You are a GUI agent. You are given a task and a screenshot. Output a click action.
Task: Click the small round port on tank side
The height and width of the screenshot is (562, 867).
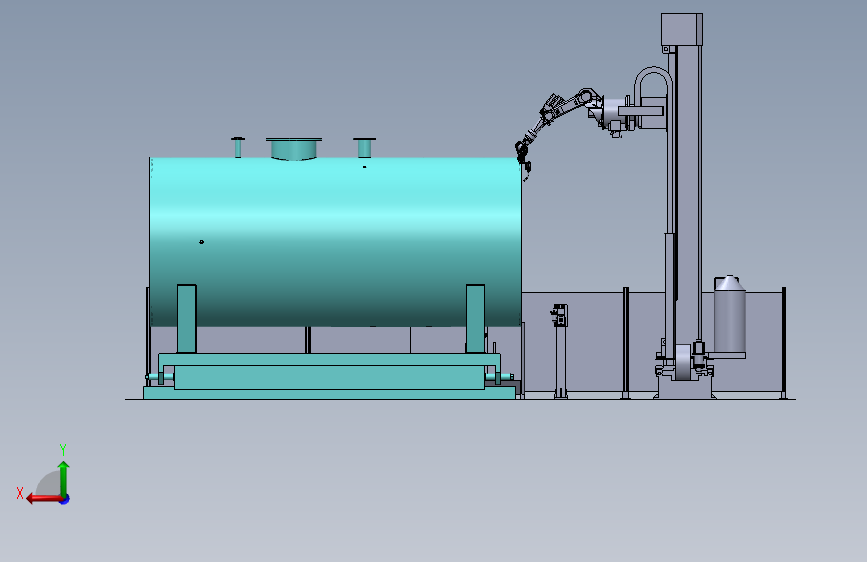coord(201,242)
